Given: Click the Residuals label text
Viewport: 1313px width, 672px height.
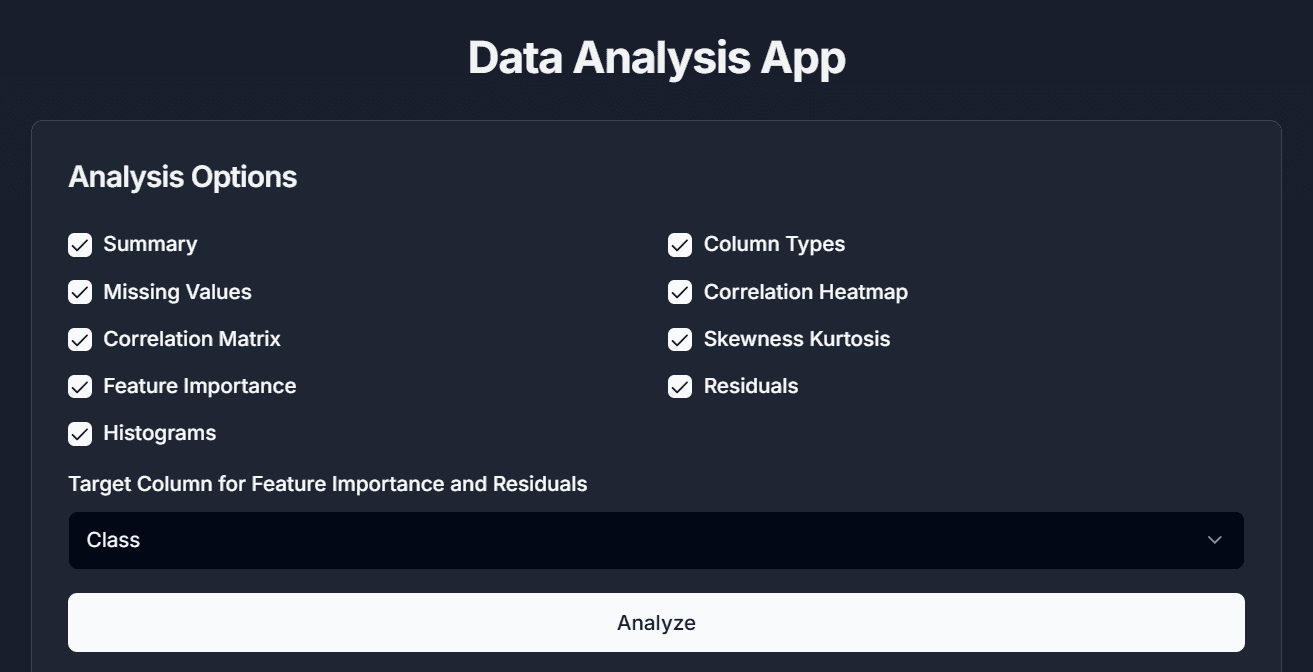Looking at the screenshot, I should pyautogui.click(x=751, y=386).
